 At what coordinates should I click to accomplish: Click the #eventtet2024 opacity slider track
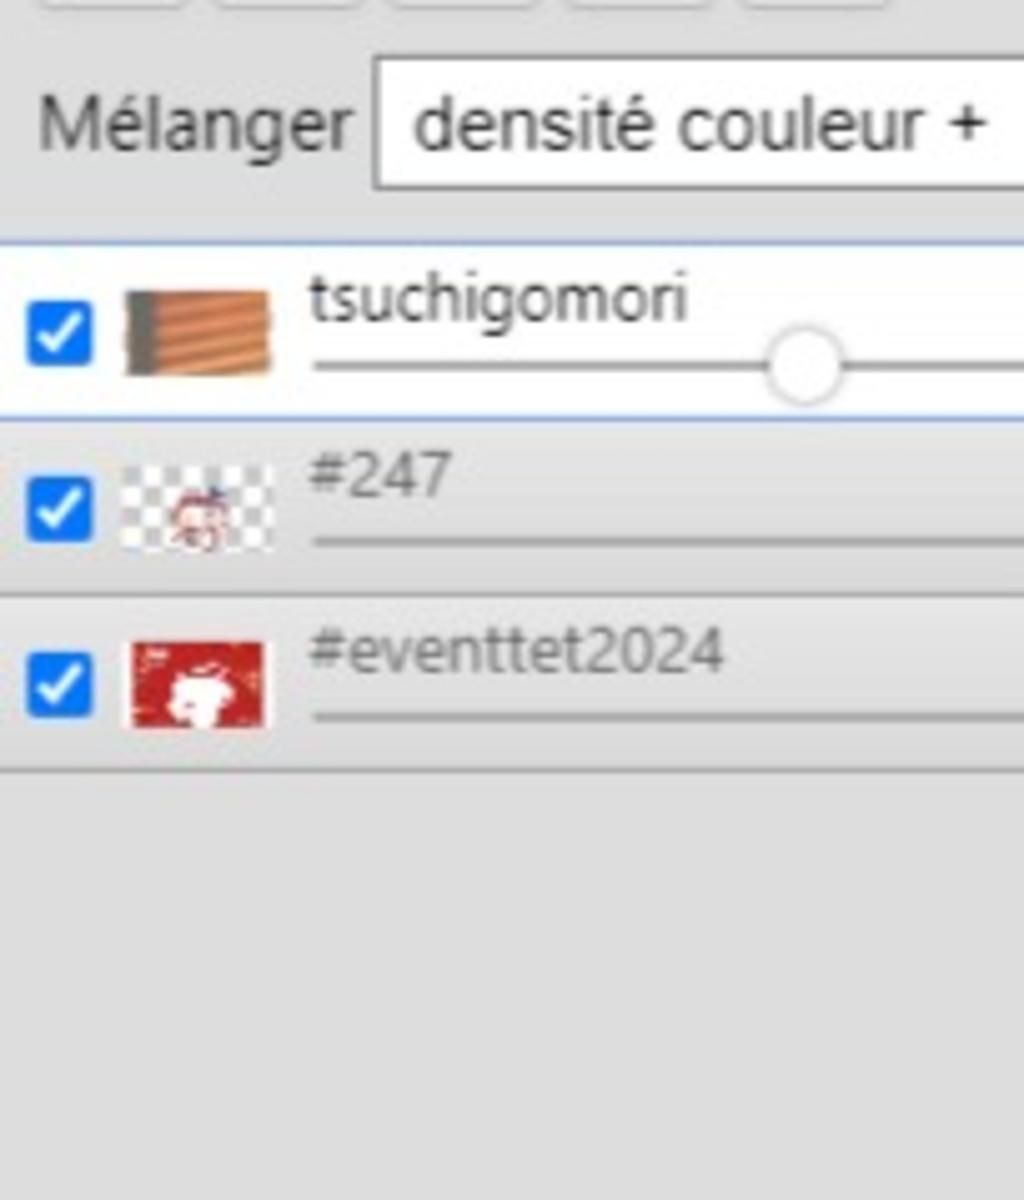coord(668,717)
